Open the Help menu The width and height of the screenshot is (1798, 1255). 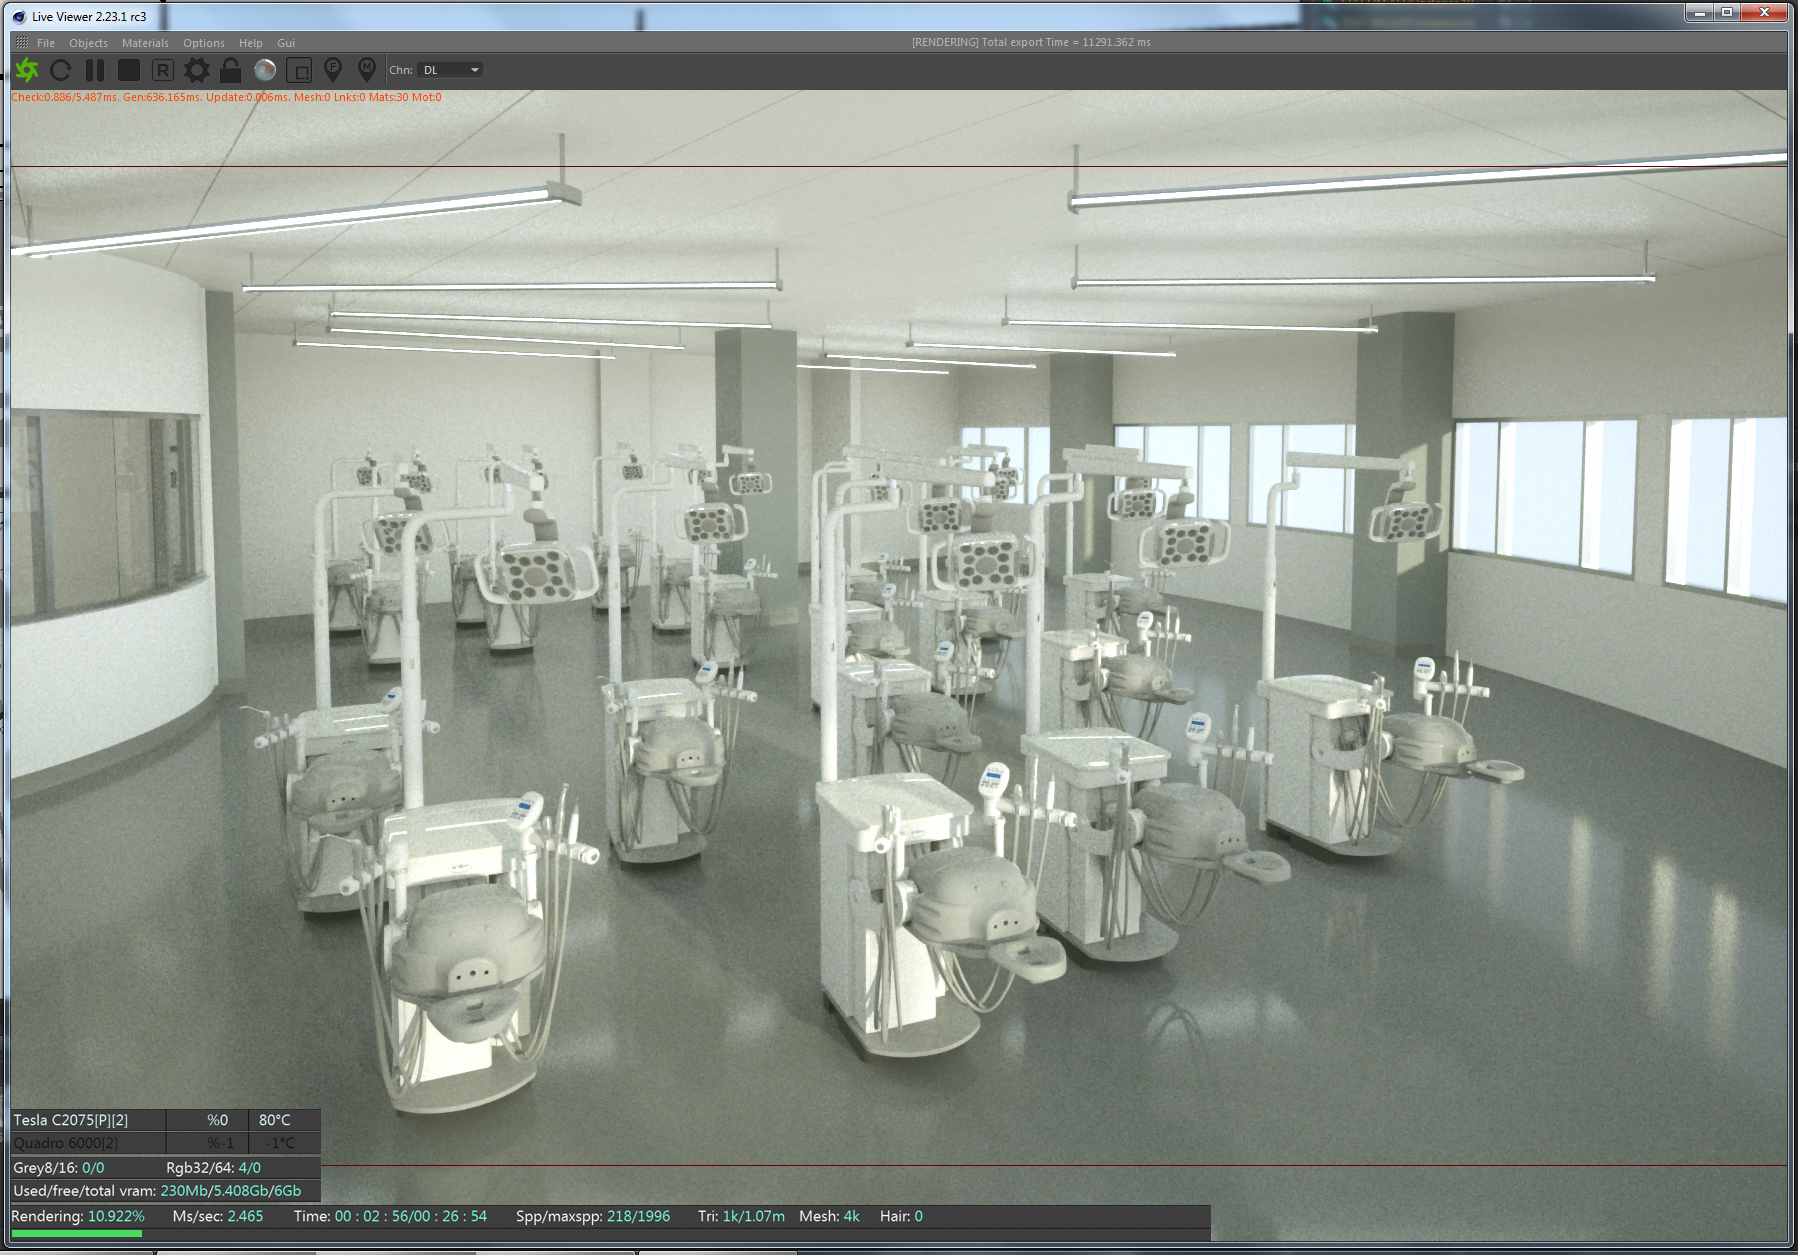(251, 43)
